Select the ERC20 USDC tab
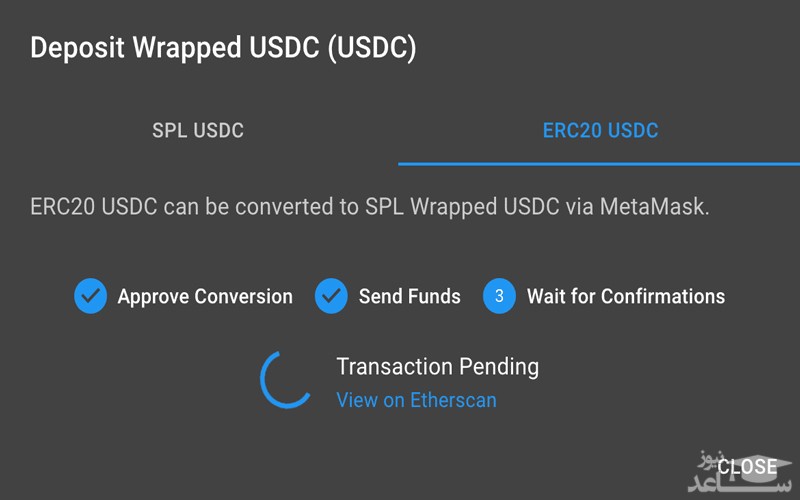This screenshot has width=800, height=500. (x=600, y=130)
